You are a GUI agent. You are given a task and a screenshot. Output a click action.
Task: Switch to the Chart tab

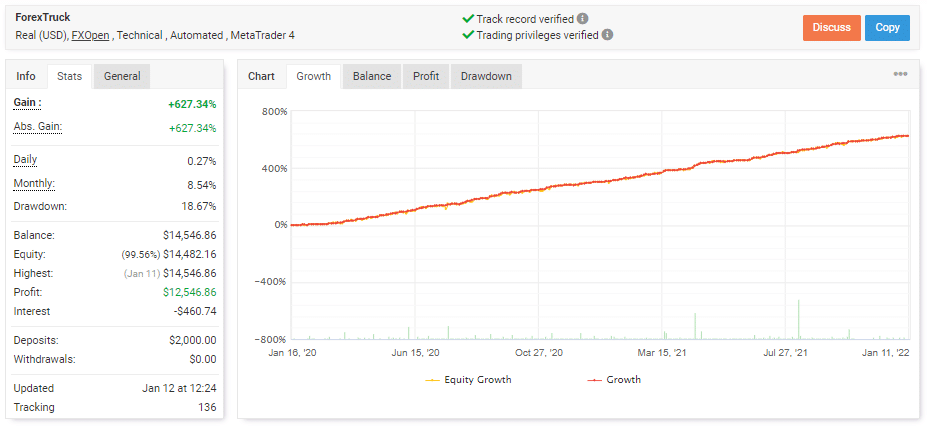click(261, 76)
